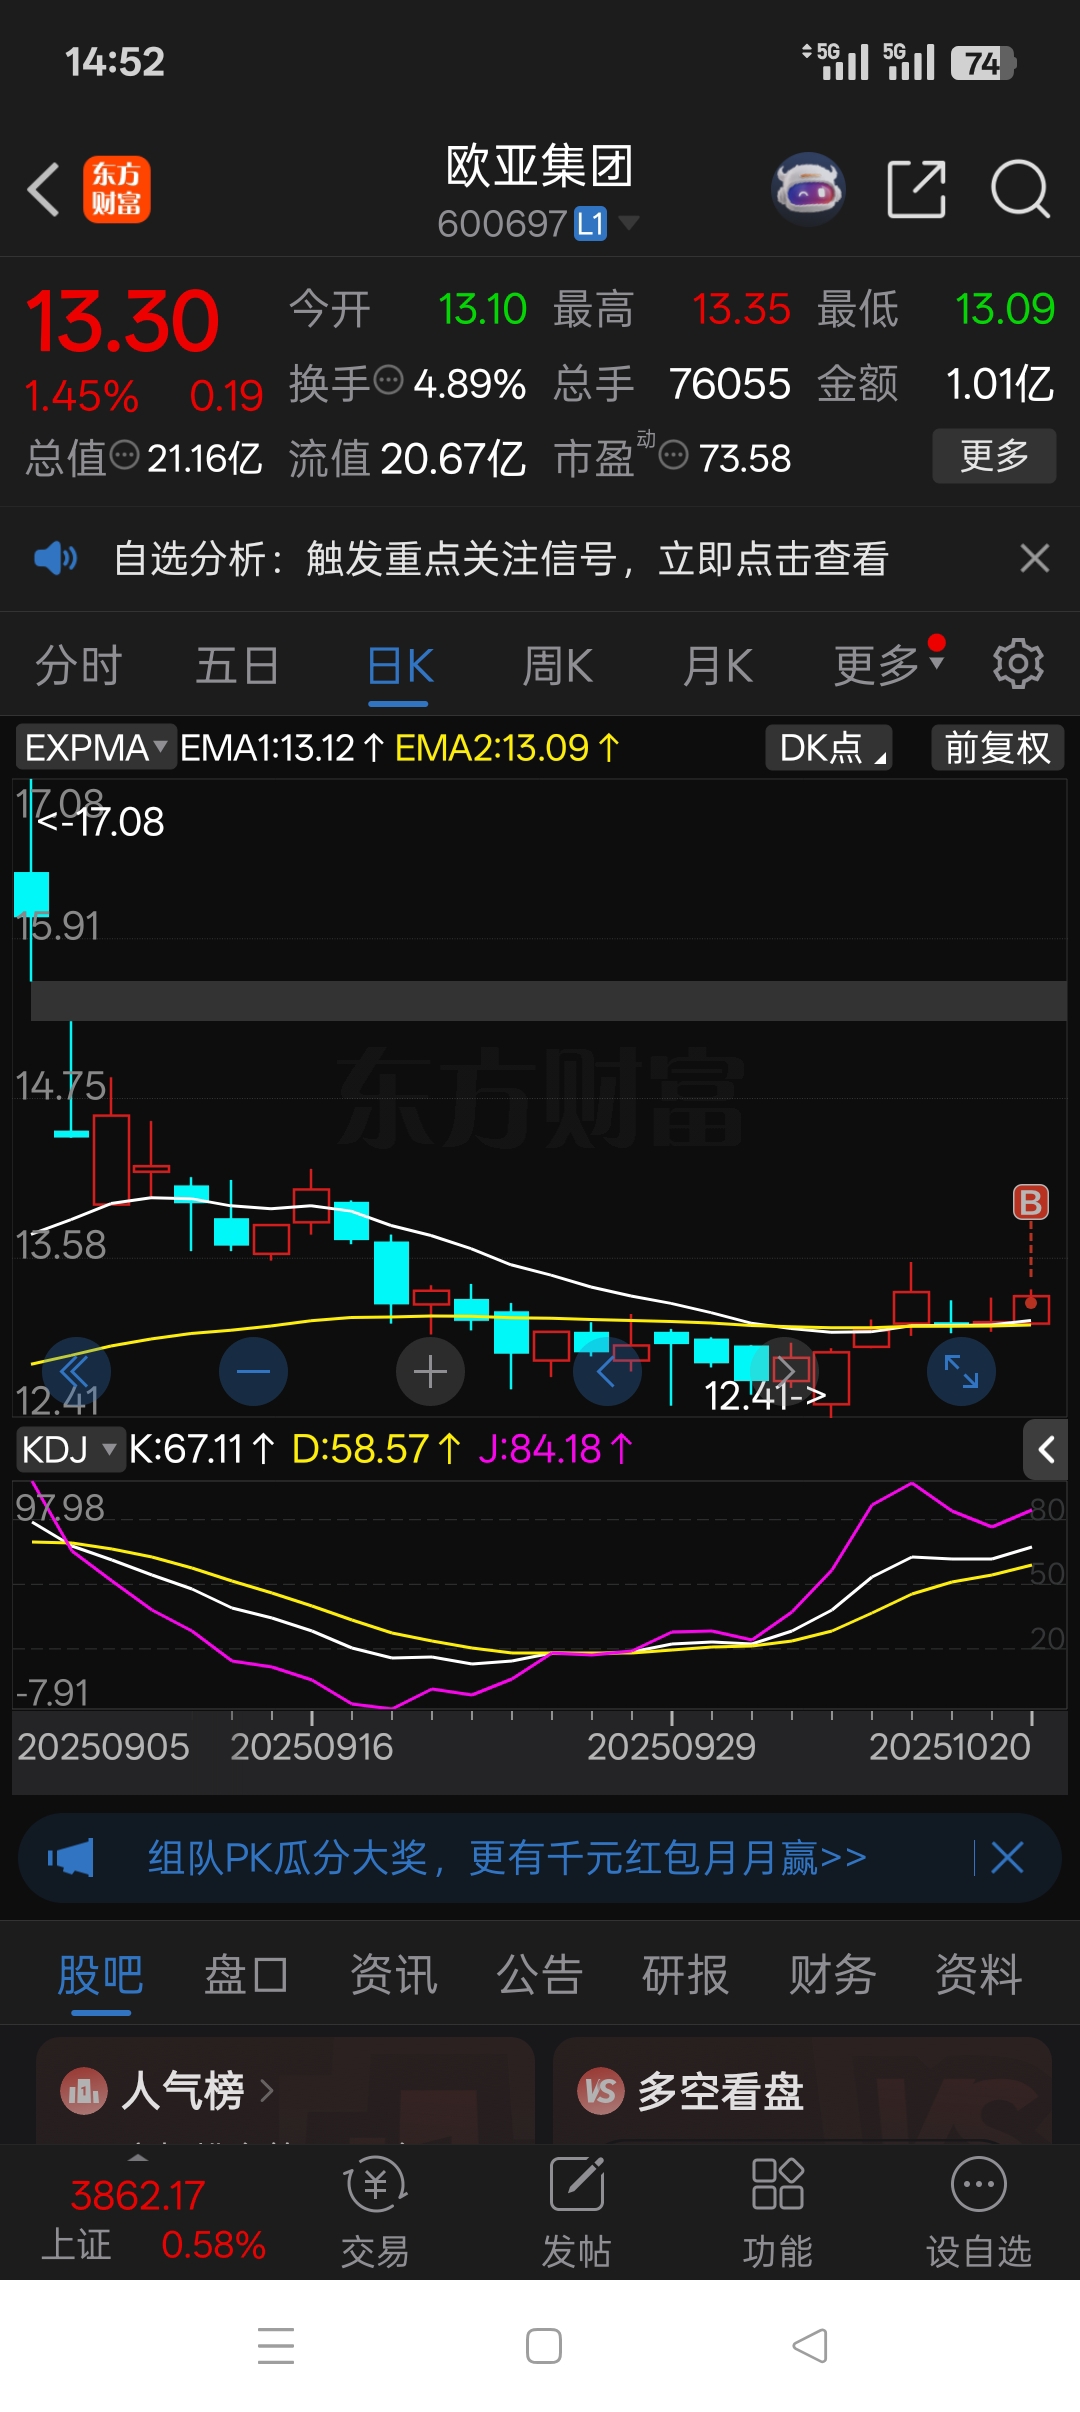
Task: Tap the megaphone promo icon
Action: (71, 1858)
